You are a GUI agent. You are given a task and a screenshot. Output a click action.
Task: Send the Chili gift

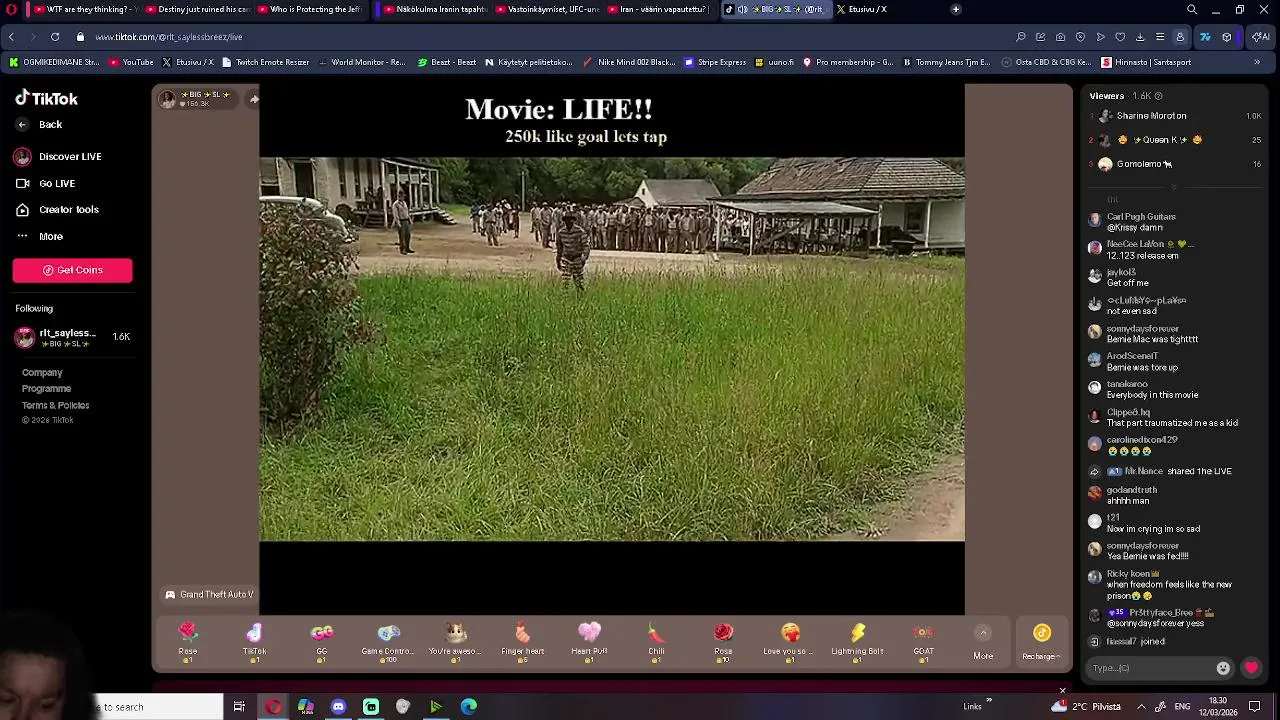656,641
